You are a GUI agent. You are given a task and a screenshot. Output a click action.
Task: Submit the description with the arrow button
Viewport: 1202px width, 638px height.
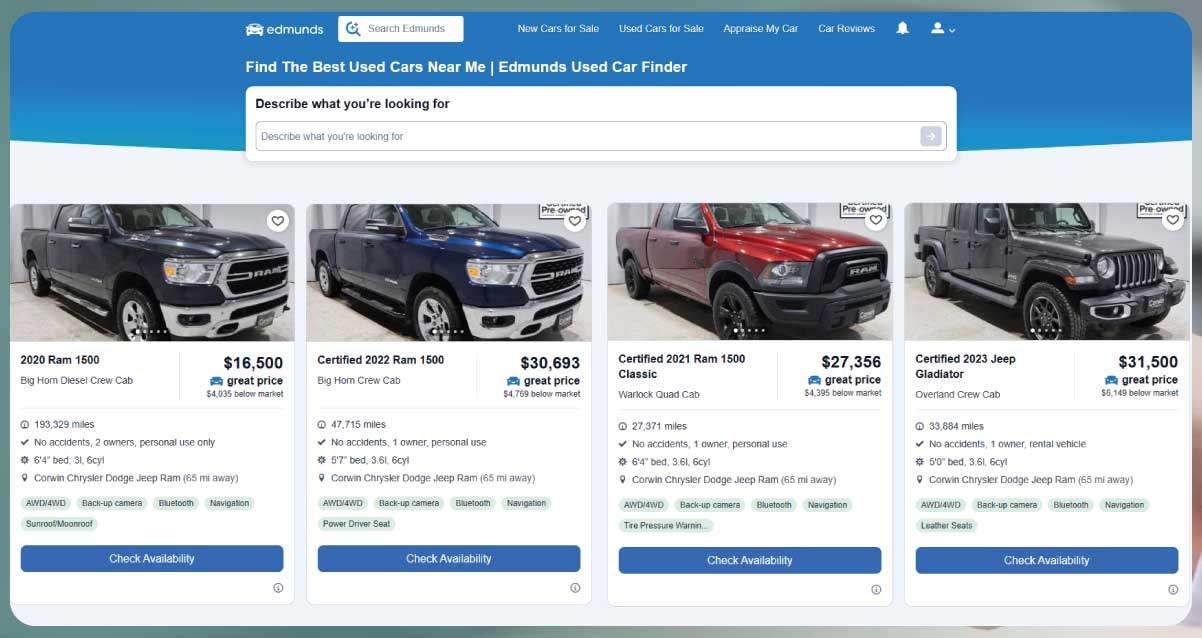point(931,136)
